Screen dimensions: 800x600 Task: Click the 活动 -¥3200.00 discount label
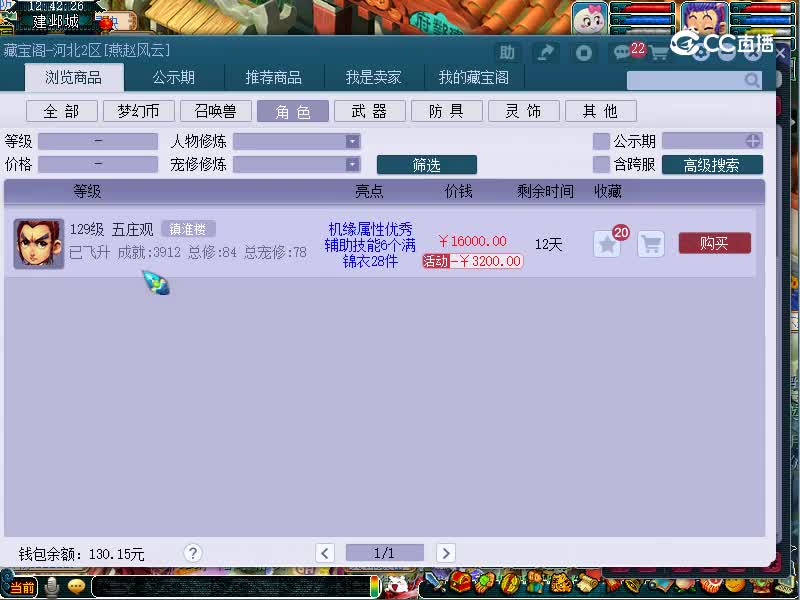472,261
